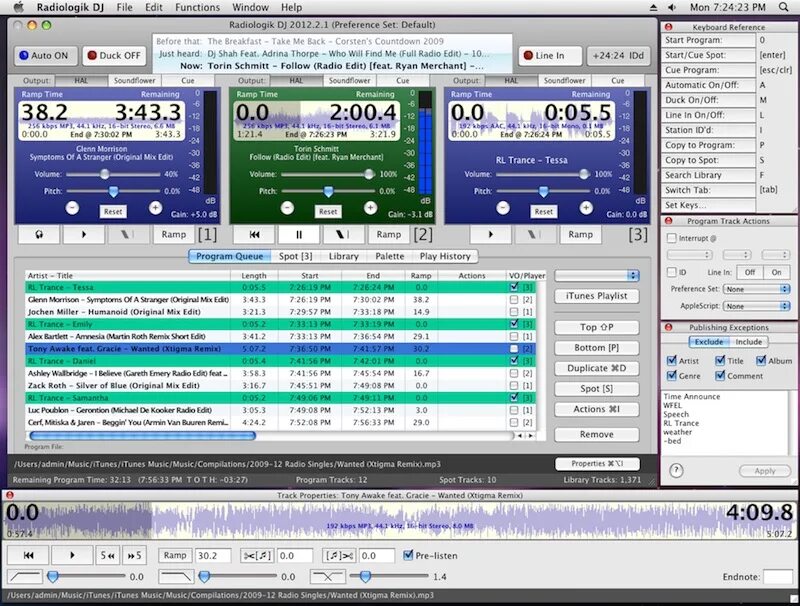The height and width of the screenshot is (606, 800).
Task: Decrease pitch with minus on player 1
Action: (x=72, y=208)
